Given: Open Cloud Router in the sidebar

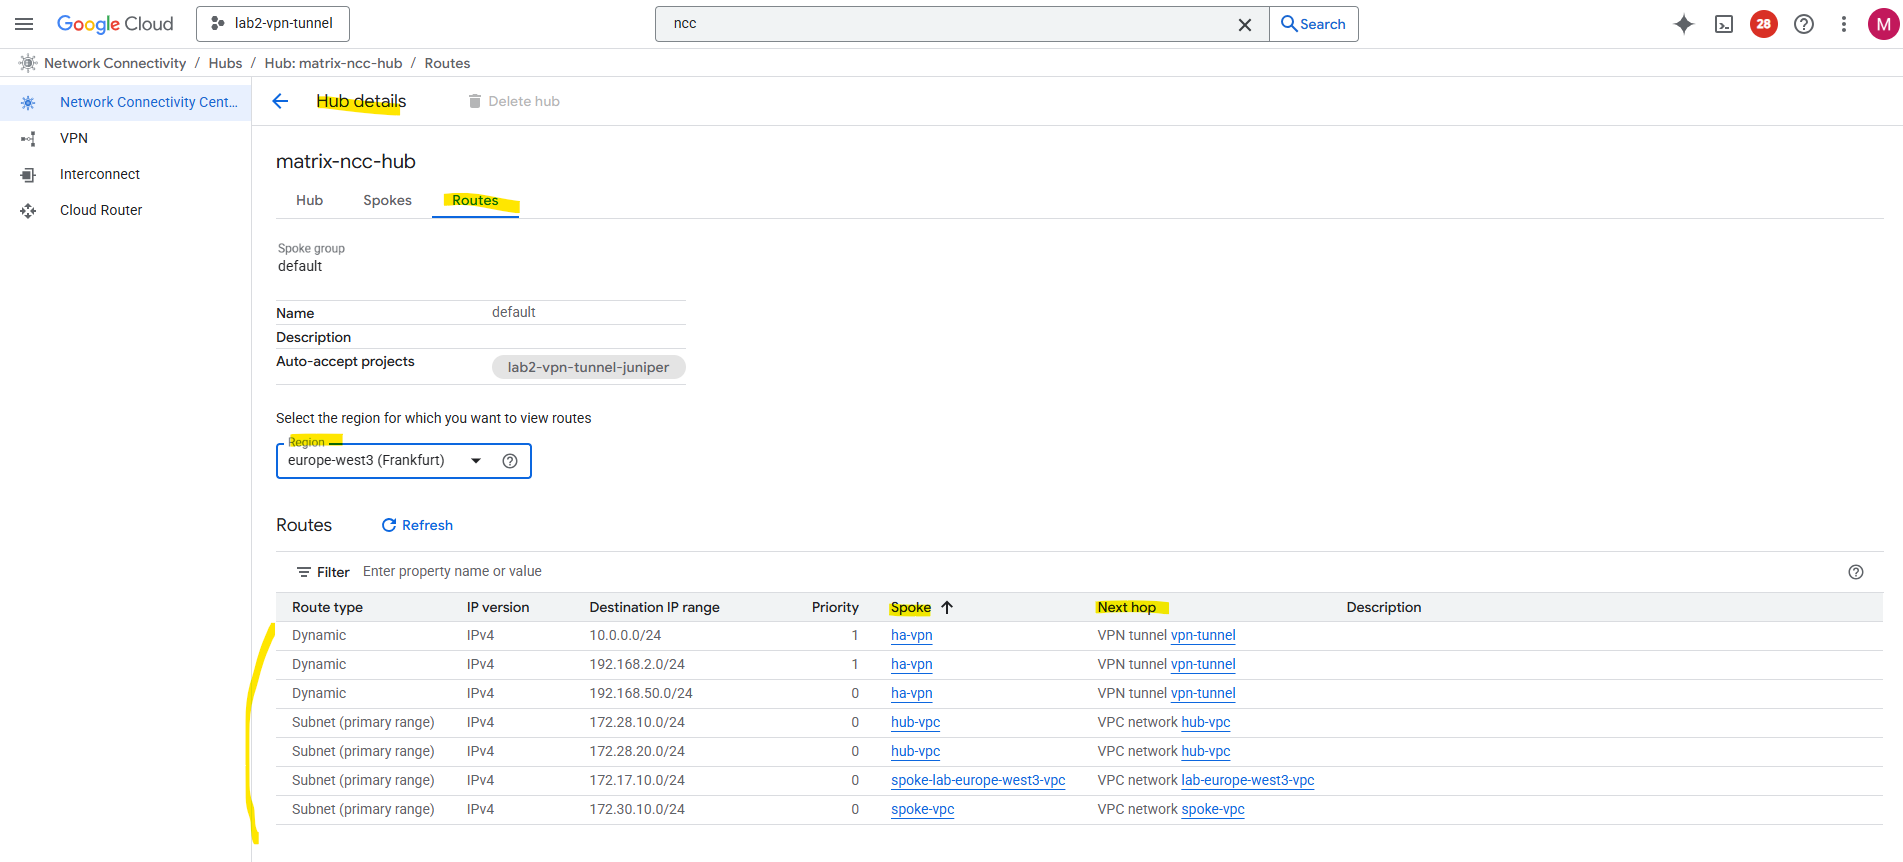Looking at the screenshot, I should 101,210.
